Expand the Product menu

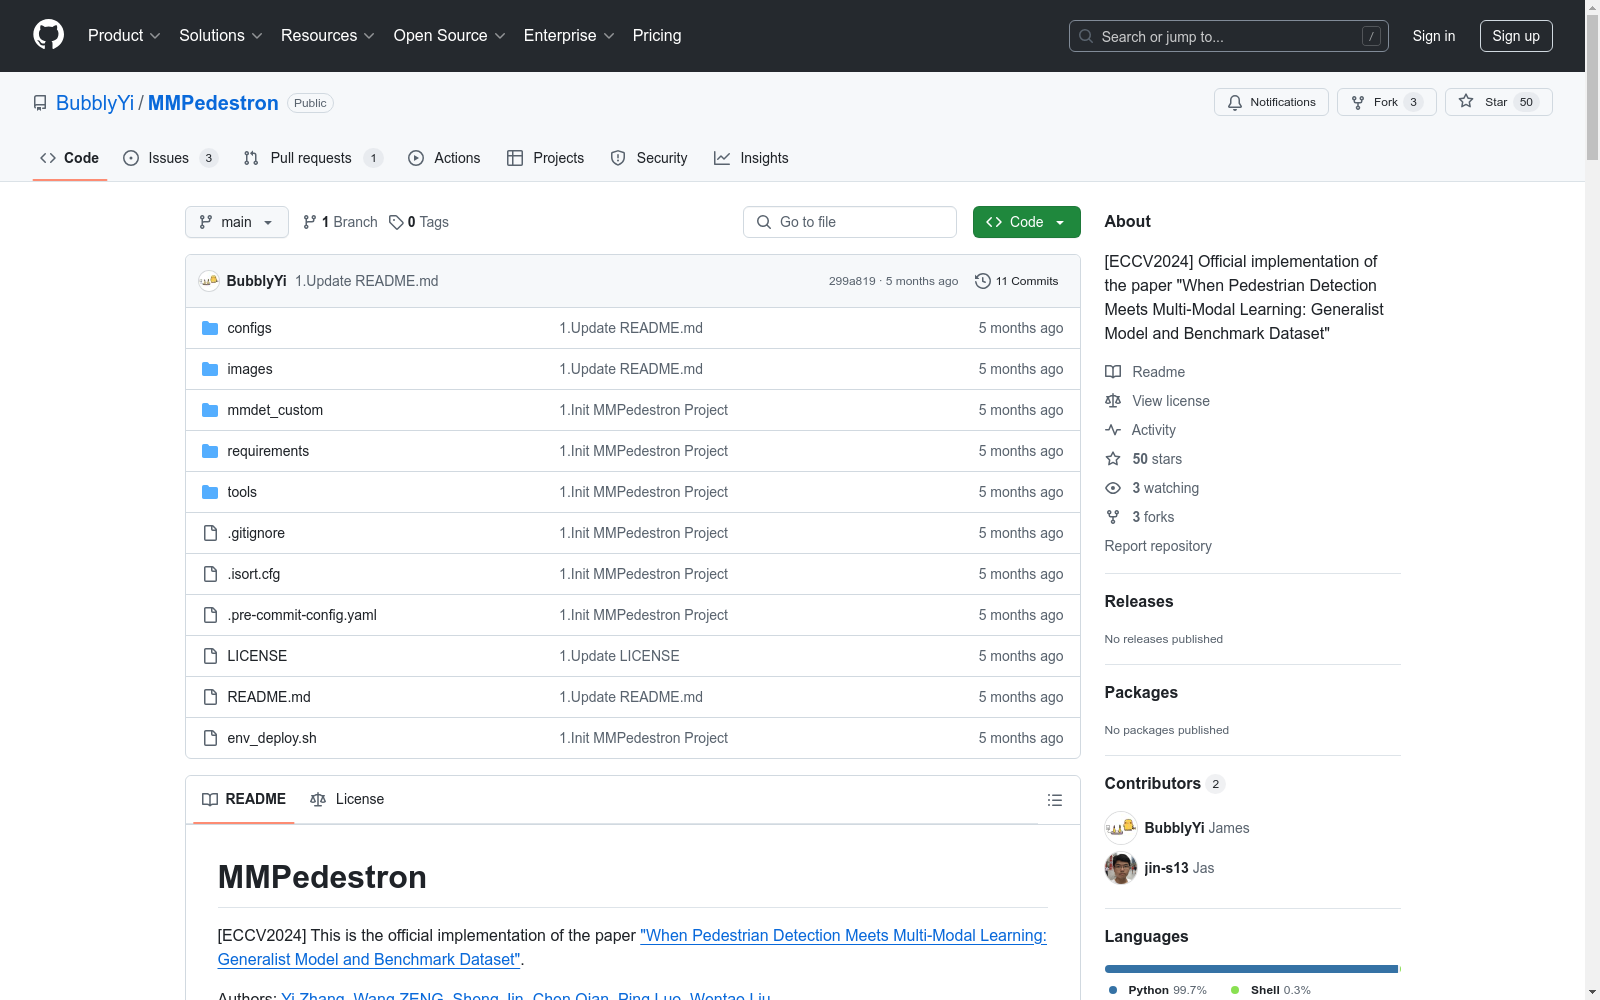click(x=124, y=35)
